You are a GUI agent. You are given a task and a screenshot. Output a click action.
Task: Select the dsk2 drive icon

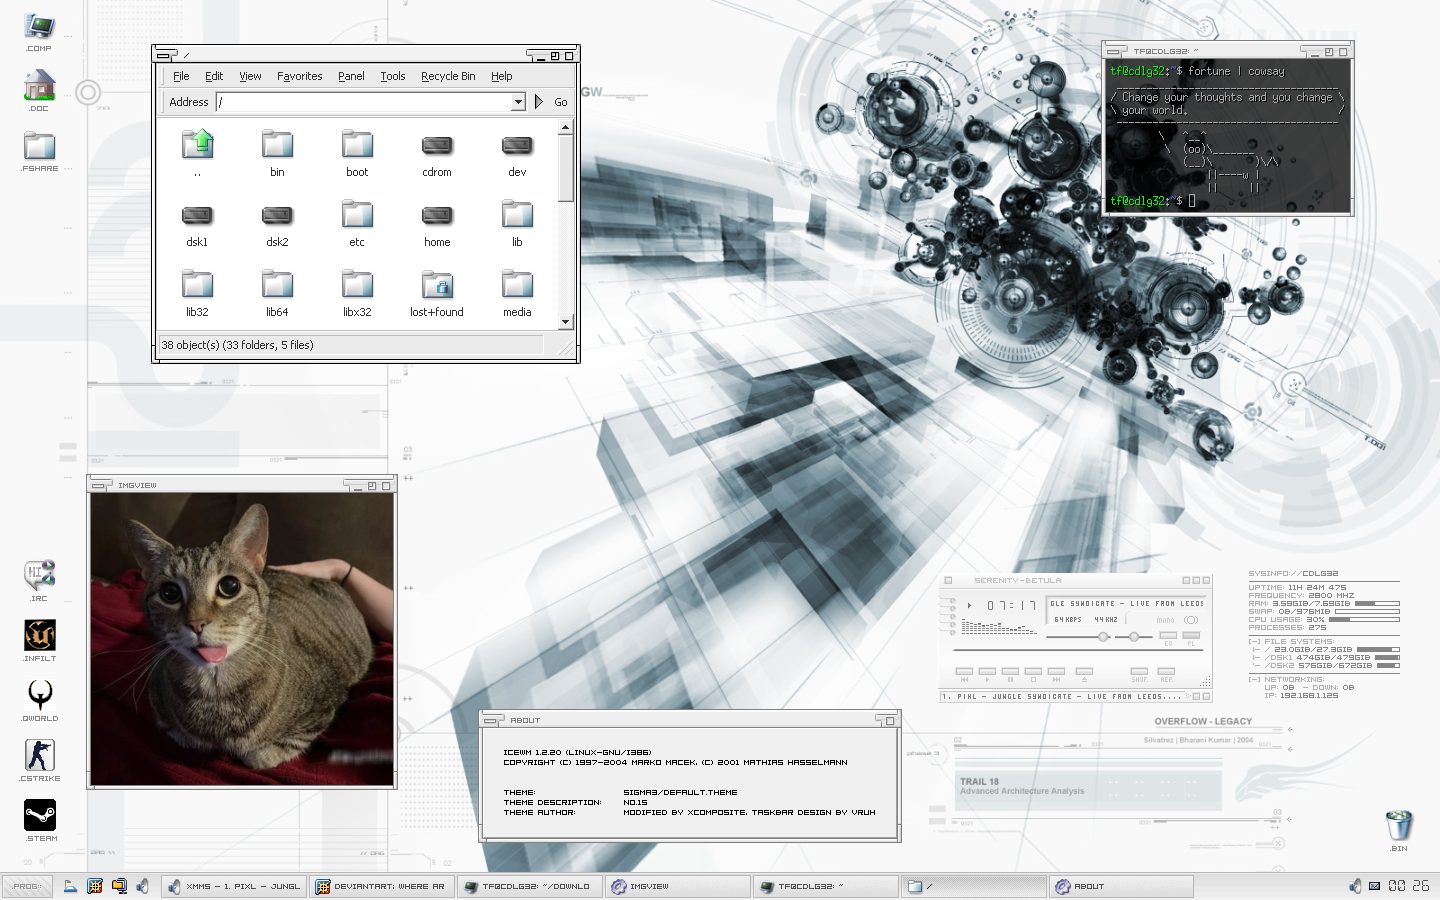[x=277, y=216]
